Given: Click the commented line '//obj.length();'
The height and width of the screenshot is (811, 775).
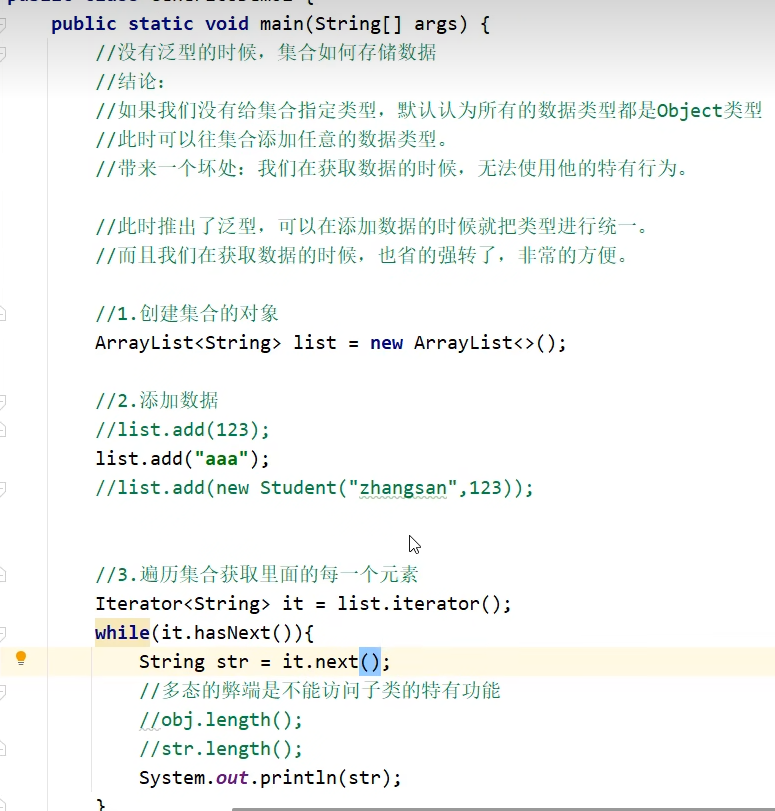Looking at the screenshot, I should (221, 720).
